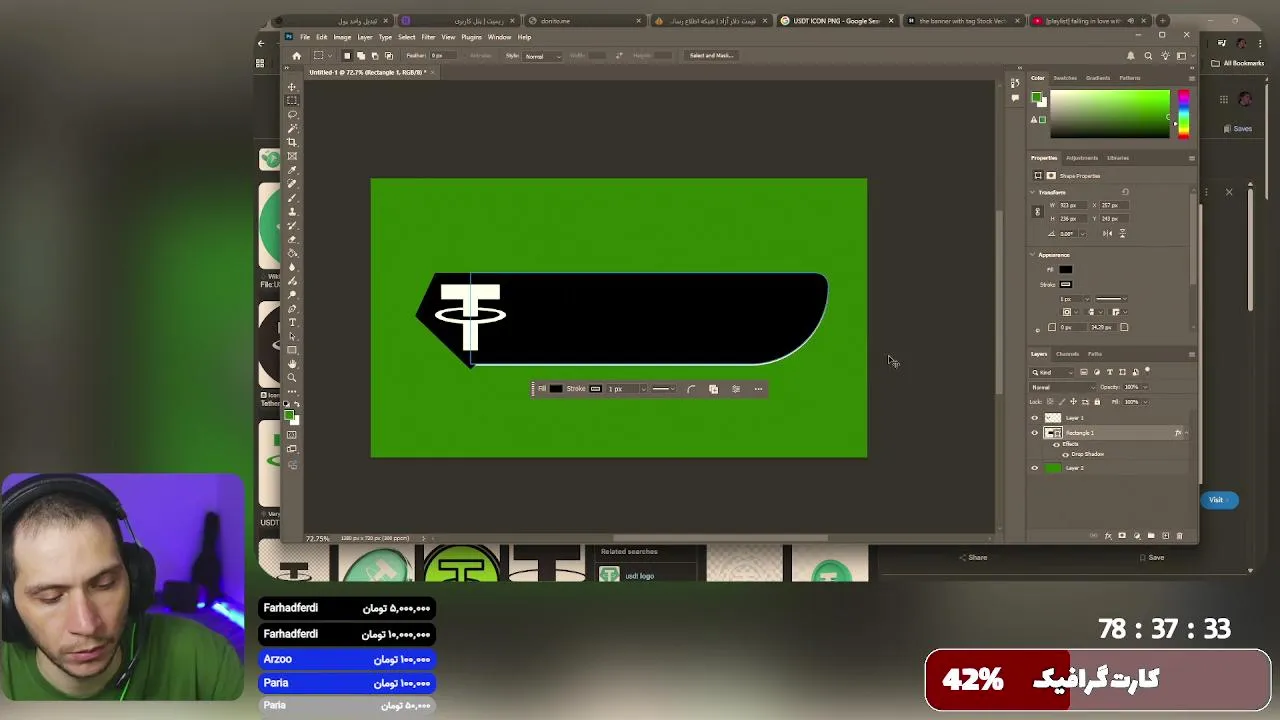Add layer style fx at Layers footer
This screenshot has width=1280, height=720.
point(1108,536)
